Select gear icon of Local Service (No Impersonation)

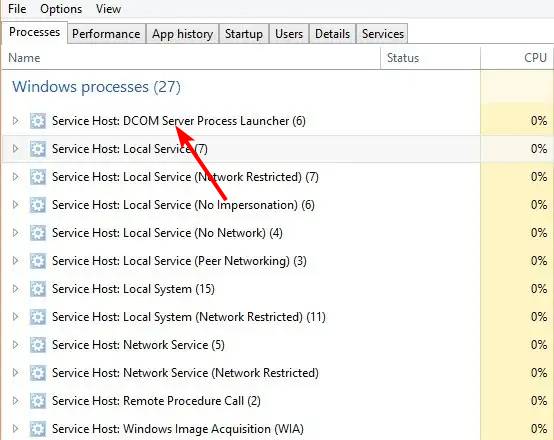pyautogui.click(x=37, y=205)
